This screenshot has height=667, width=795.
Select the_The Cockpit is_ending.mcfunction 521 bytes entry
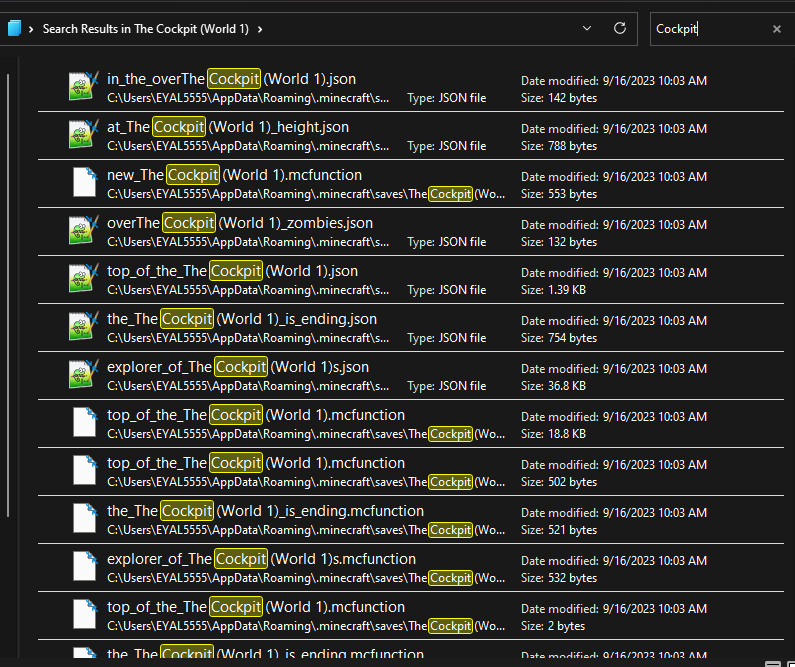pyautogui.click(x=411, y=520)
